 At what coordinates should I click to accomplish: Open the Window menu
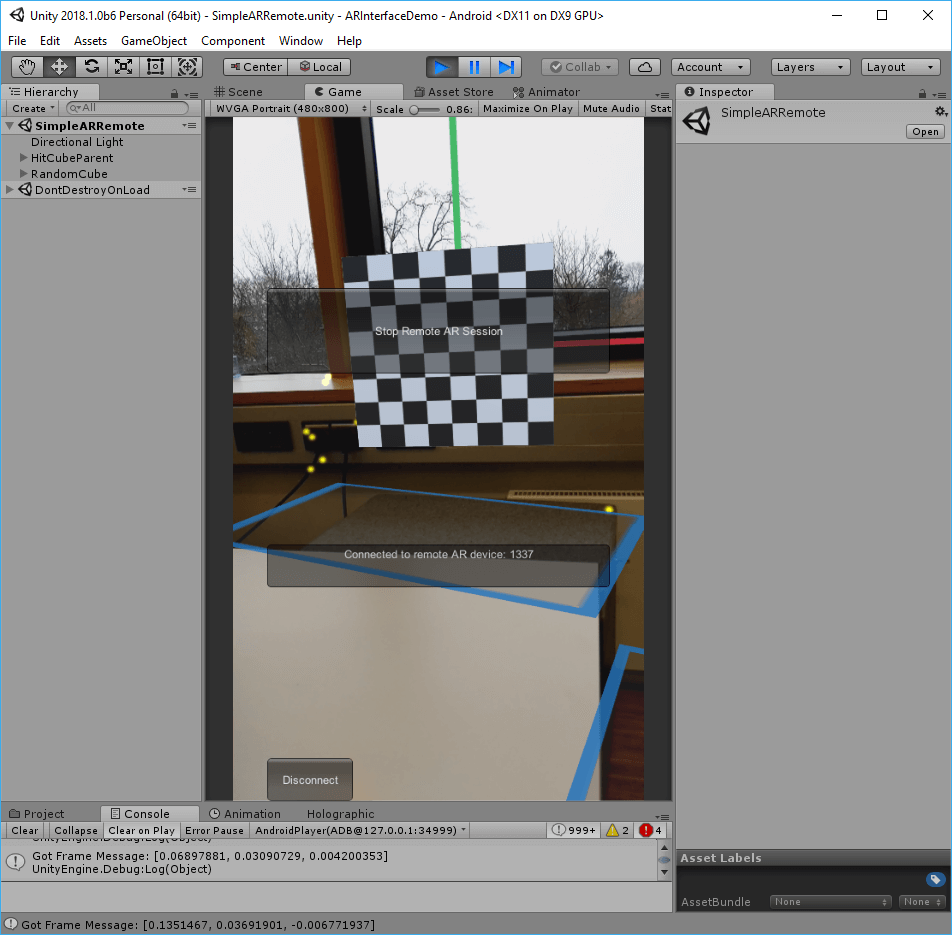tap(301, 41)
